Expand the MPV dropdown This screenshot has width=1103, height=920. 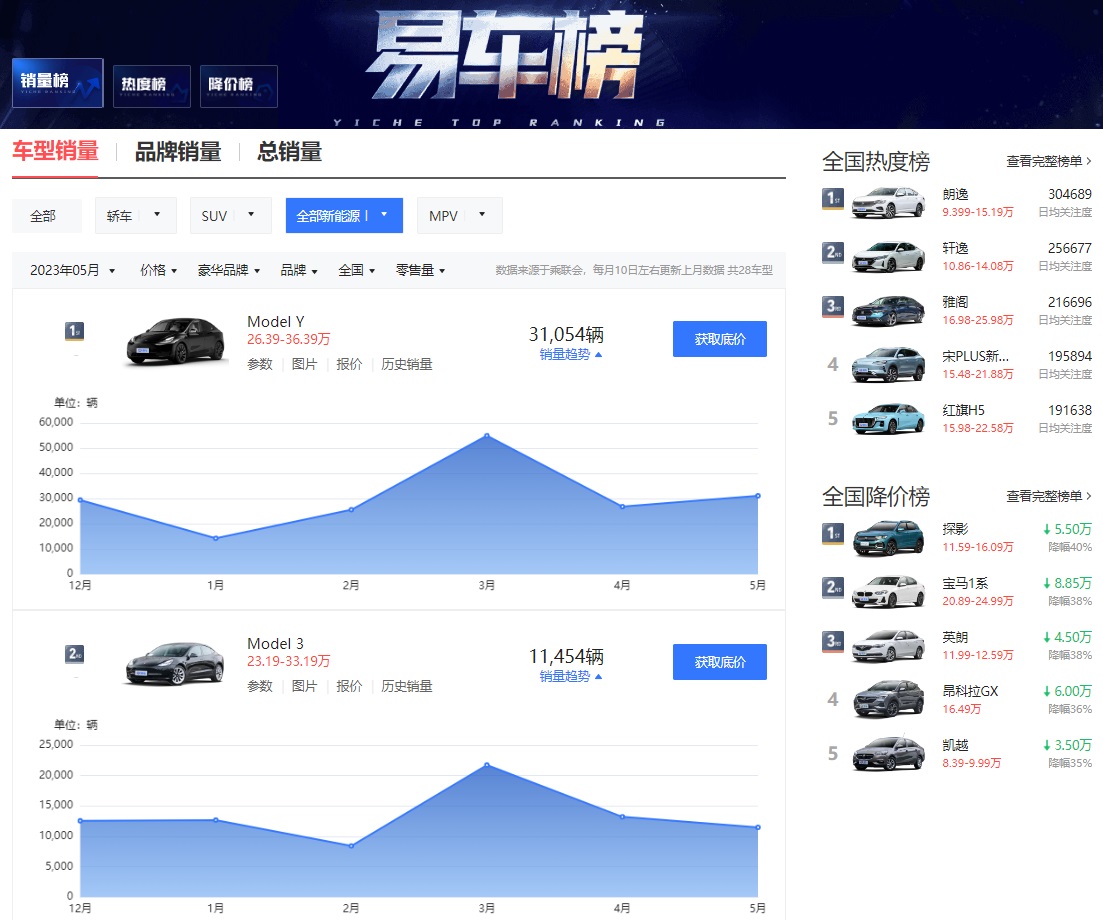[x=459, y=215]
